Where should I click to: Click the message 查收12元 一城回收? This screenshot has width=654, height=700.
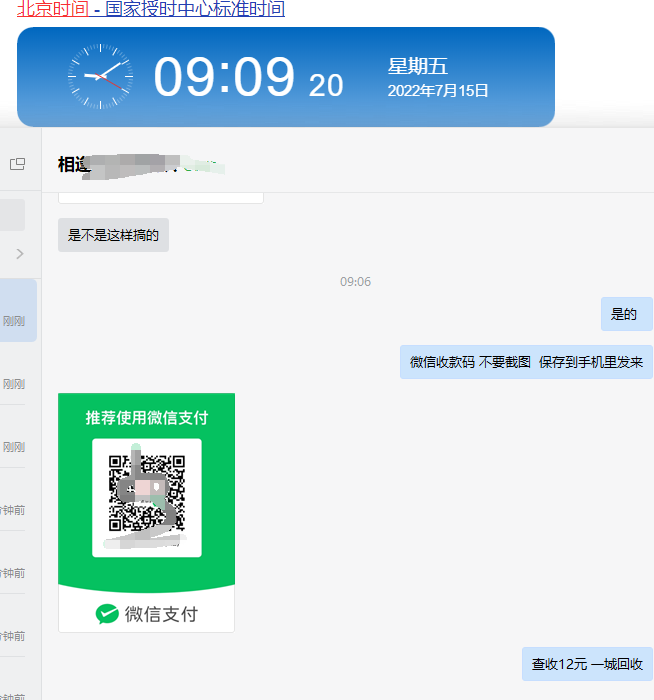pos(587,664)
